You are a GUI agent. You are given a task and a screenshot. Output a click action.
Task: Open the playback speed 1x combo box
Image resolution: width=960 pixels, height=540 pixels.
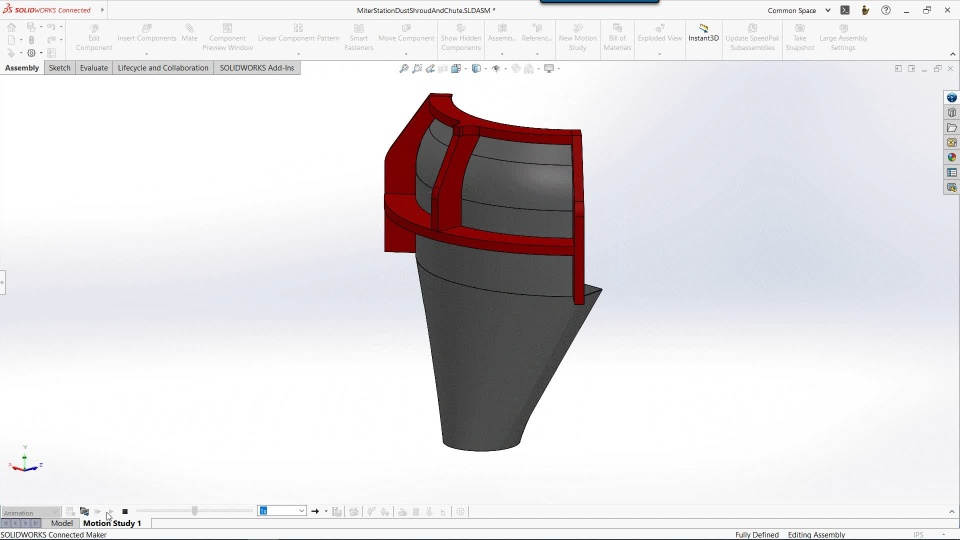coord(282,511)
